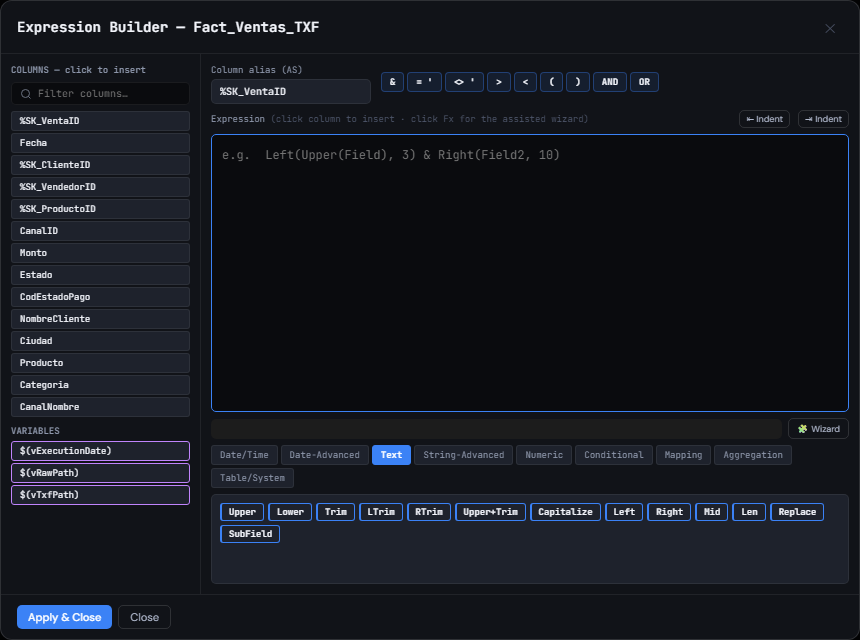Insert the %SK_ProductoID column
This screenshot has width=860, height=640.
pyautogui.click(x=100, y=209)
